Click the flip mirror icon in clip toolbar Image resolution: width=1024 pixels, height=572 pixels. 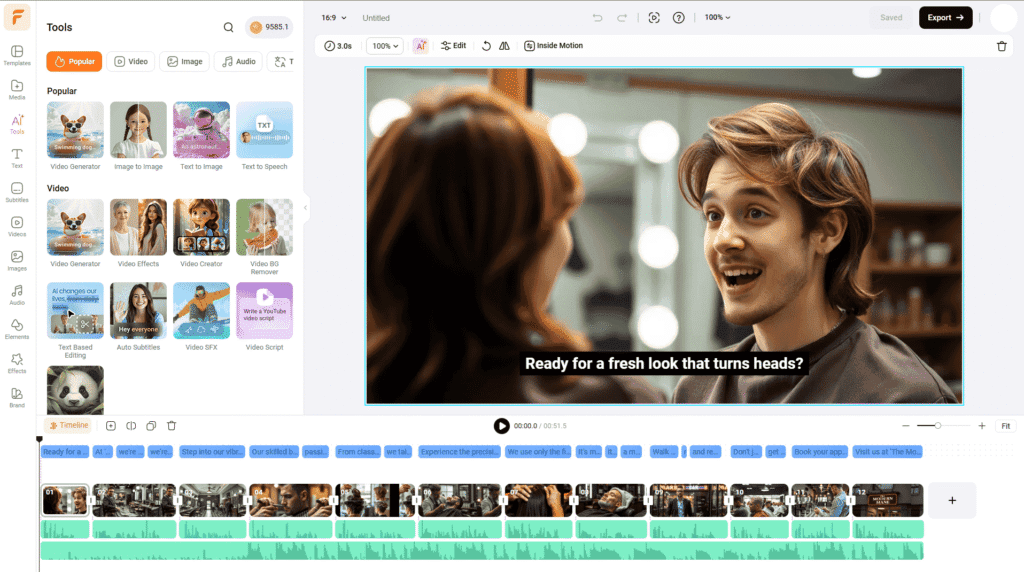(504, 46)
